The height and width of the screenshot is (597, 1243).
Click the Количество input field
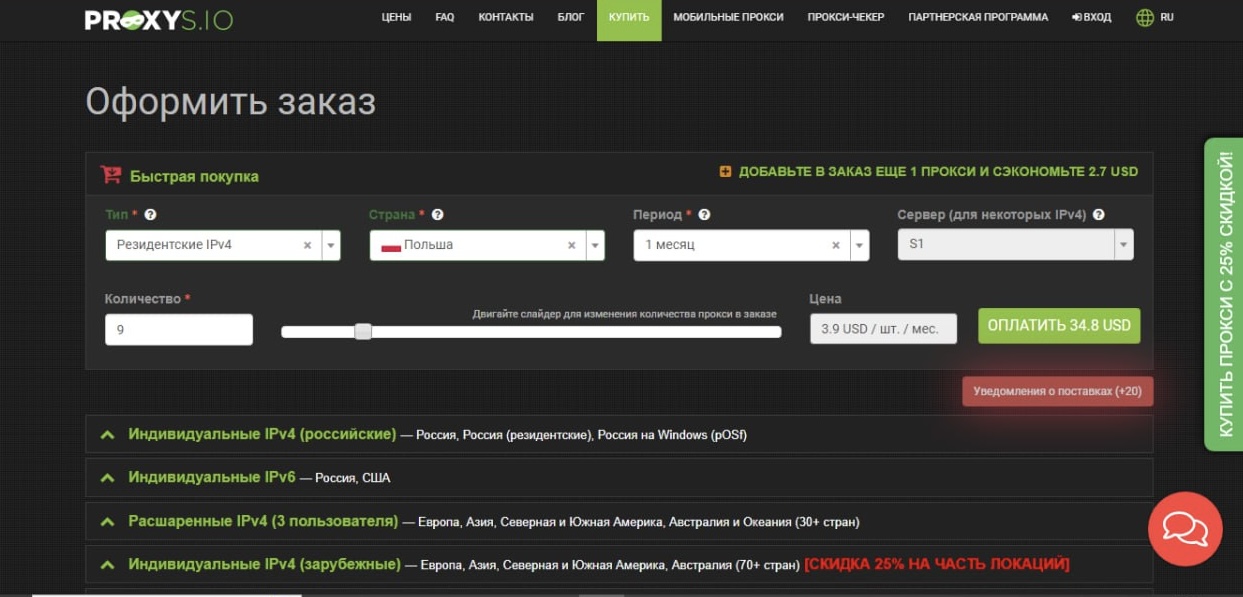(179, 329)
